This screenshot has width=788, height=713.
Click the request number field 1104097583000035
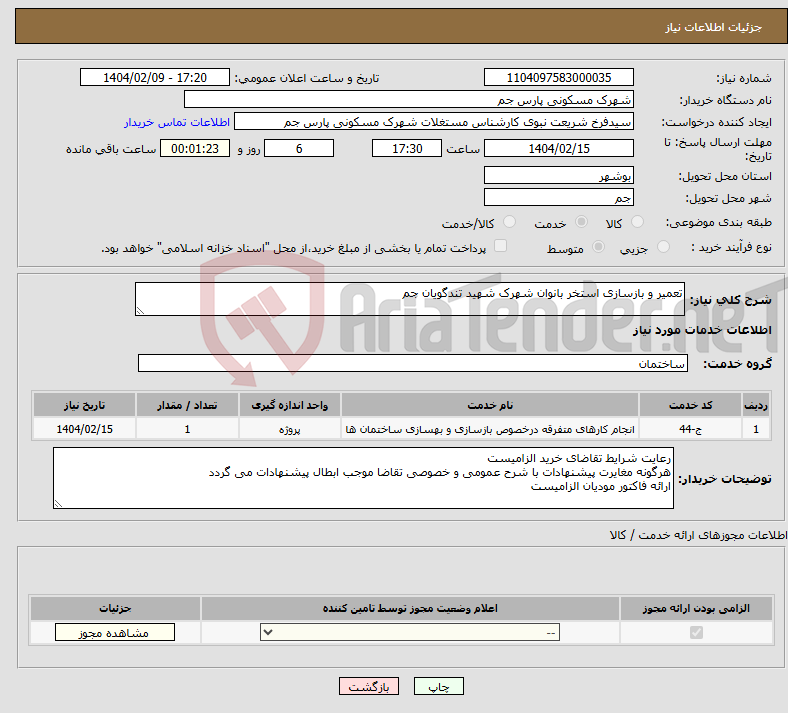point(558,77)
